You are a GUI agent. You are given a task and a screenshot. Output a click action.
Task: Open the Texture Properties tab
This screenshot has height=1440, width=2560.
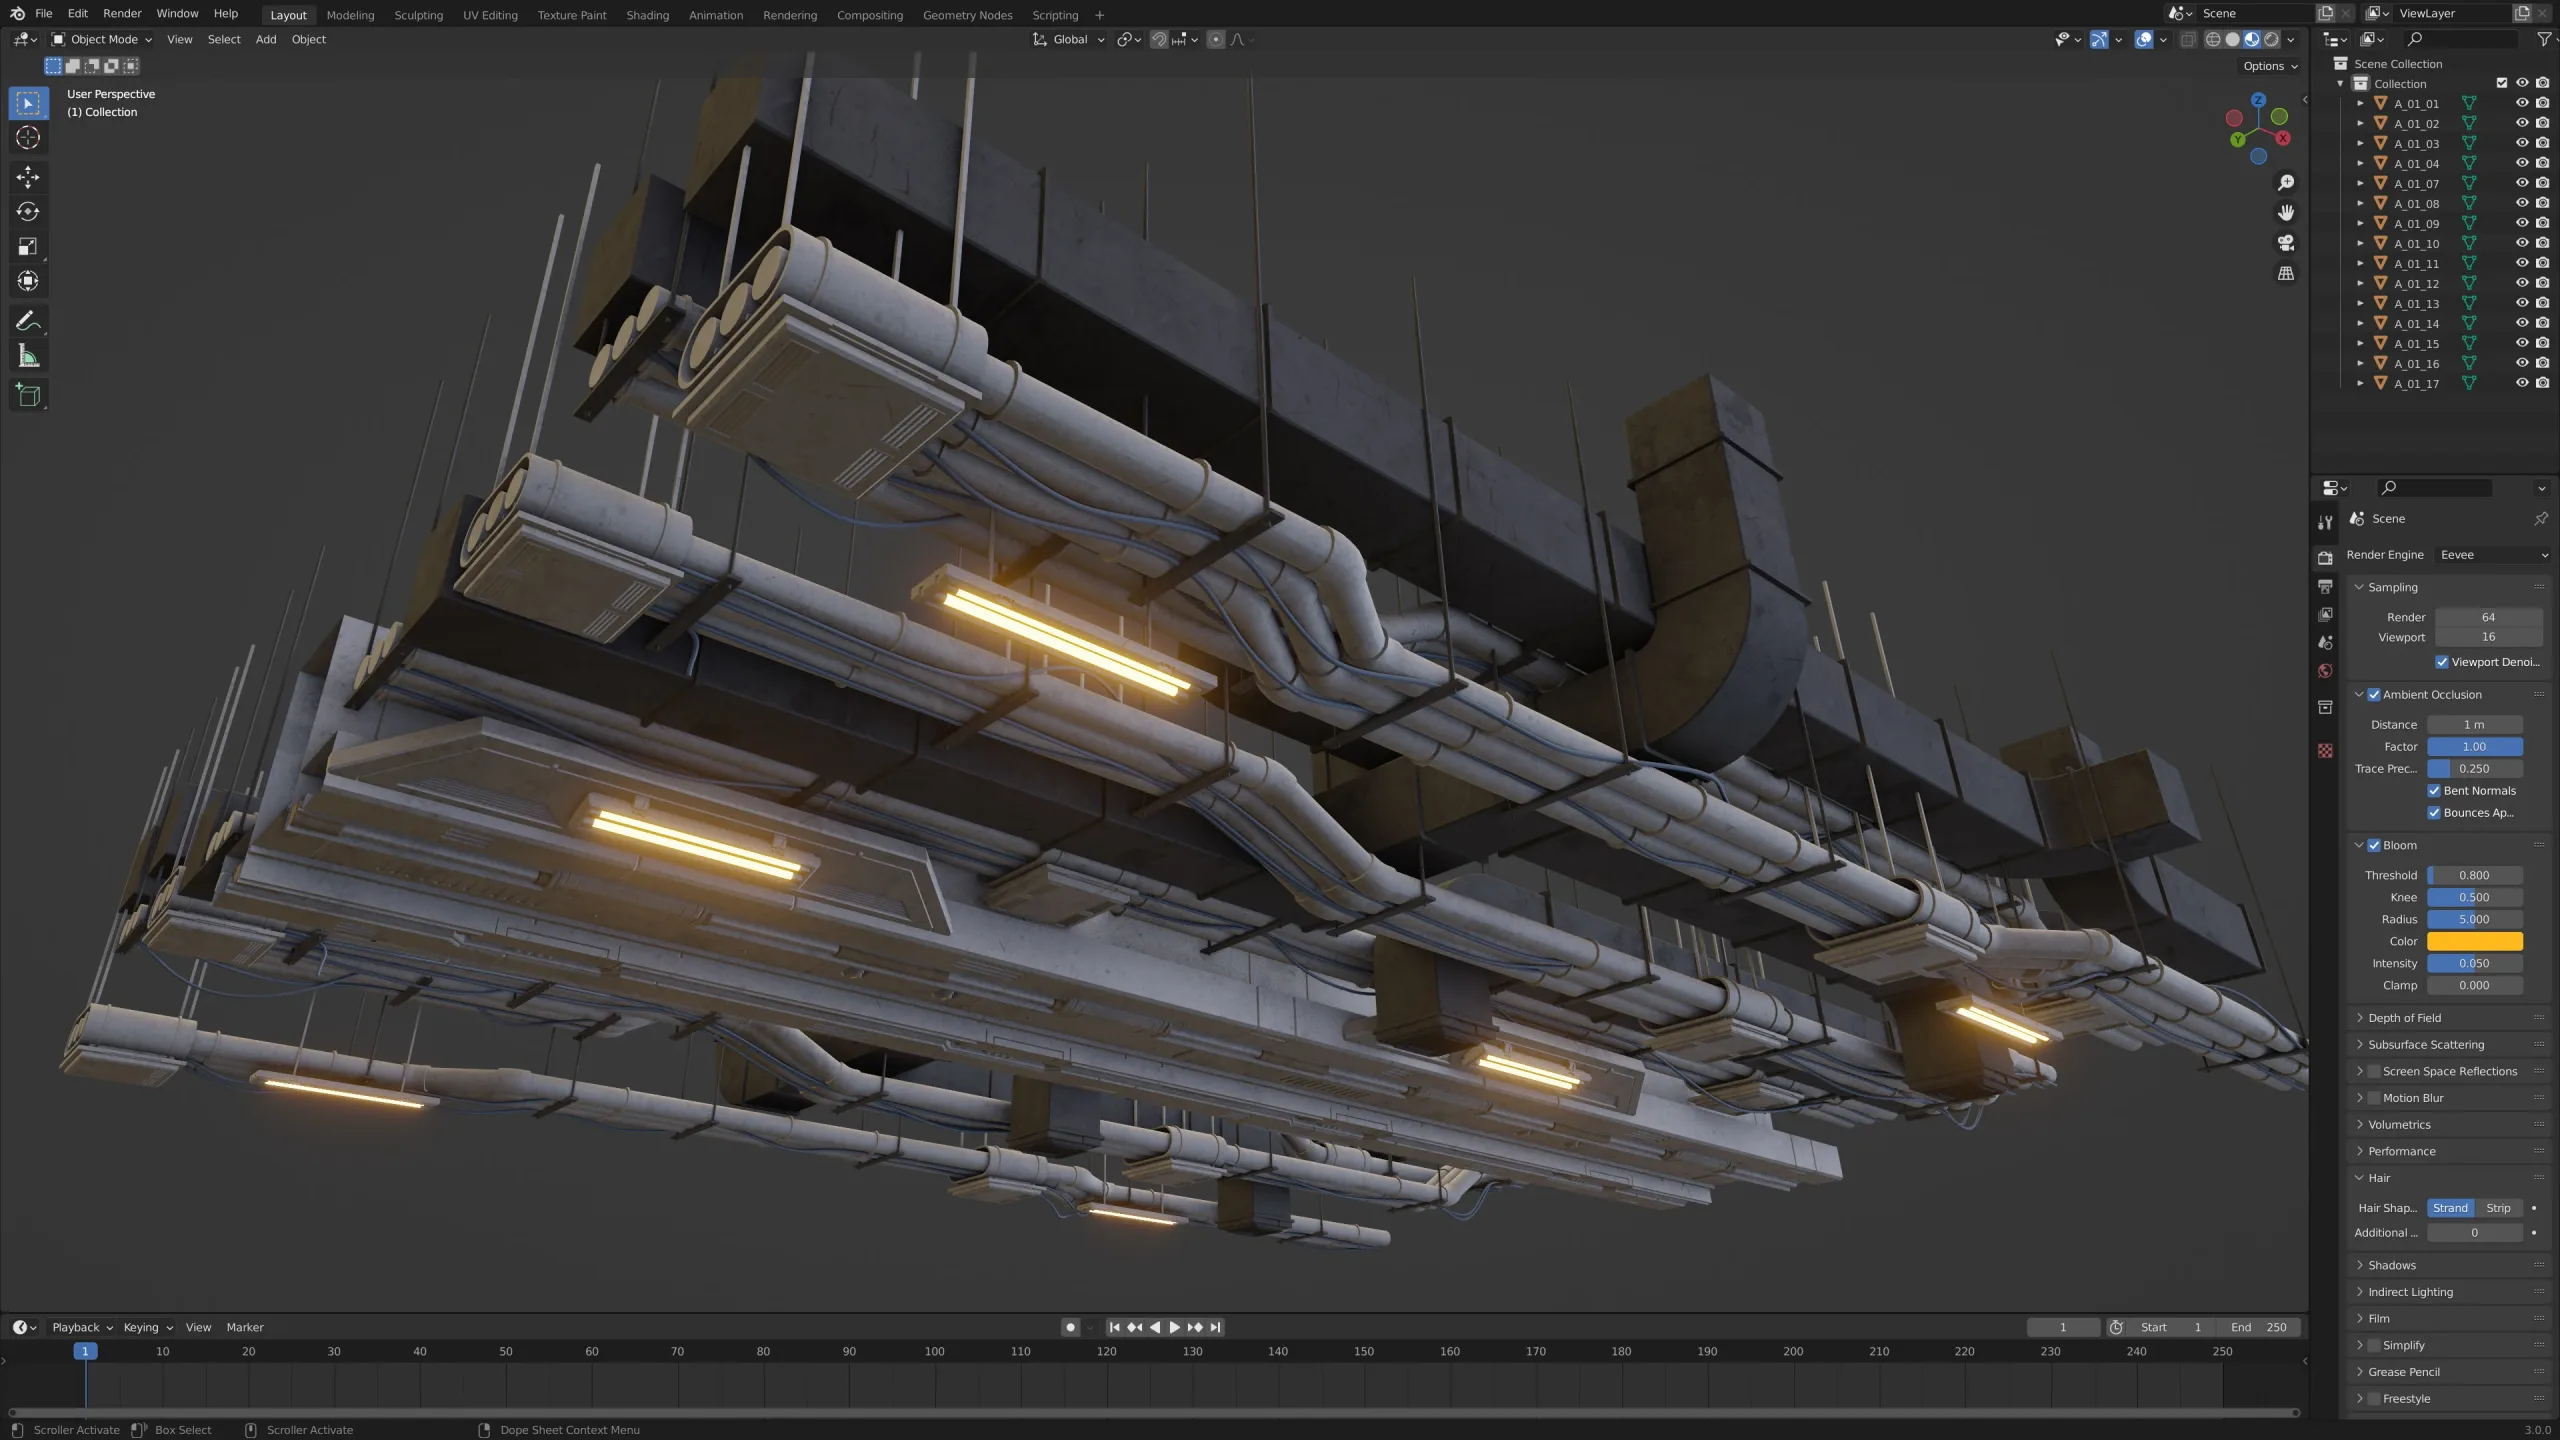click(2325, 750)
